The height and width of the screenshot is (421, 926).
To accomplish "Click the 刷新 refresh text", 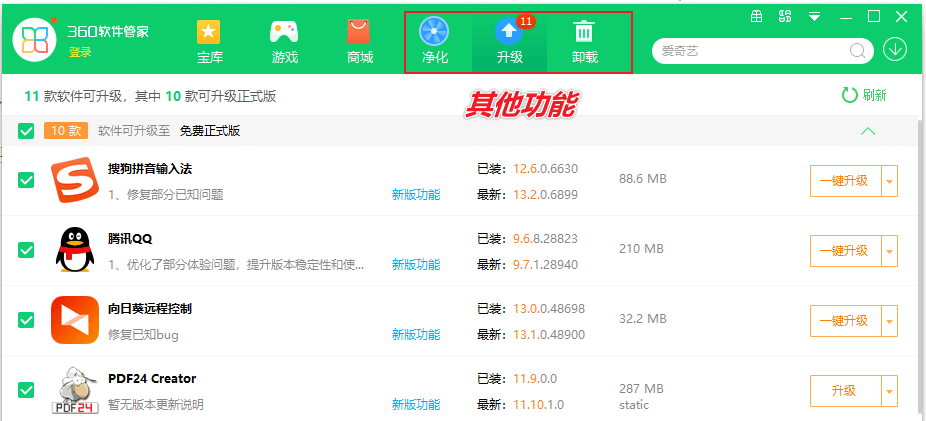I will coord(875,95).
